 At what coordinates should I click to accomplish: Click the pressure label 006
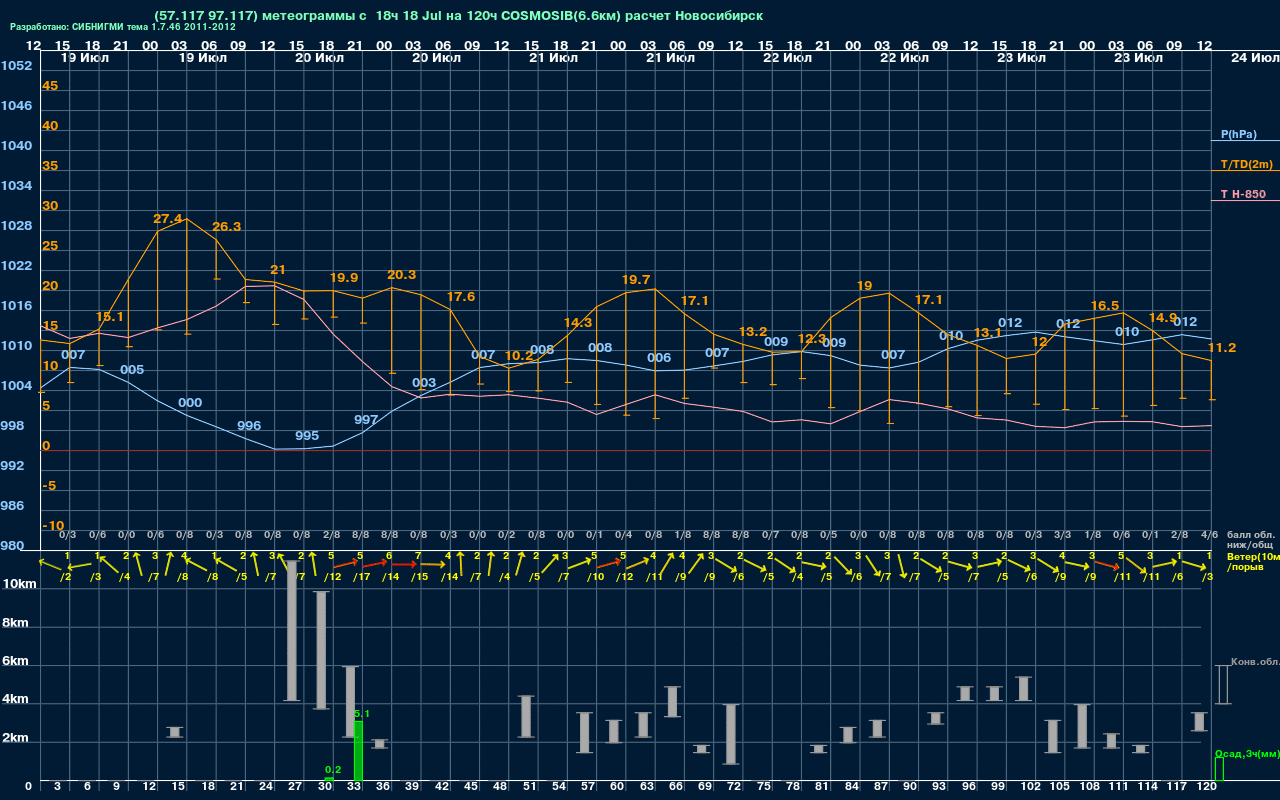pyautogui.click(x=659, y=358)
